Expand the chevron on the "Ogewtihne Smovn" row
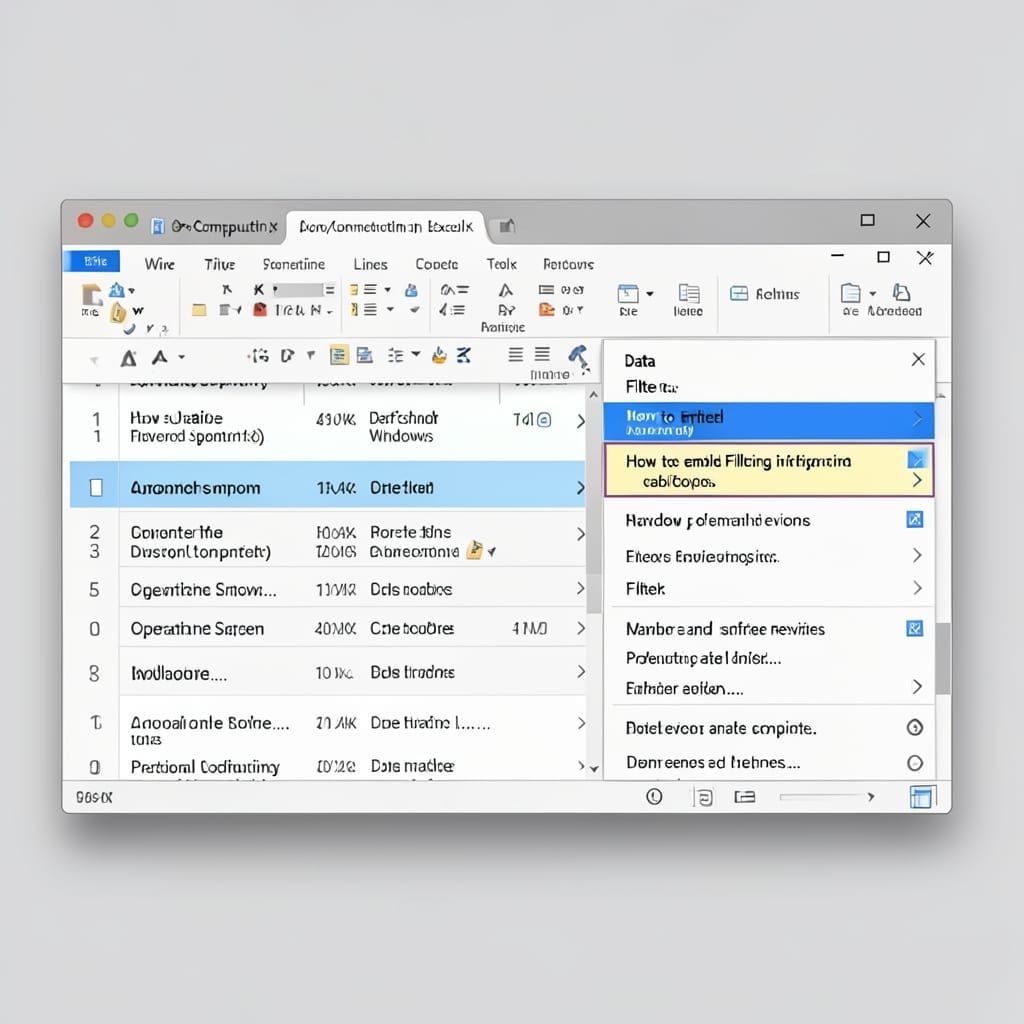 pos(581,588)
